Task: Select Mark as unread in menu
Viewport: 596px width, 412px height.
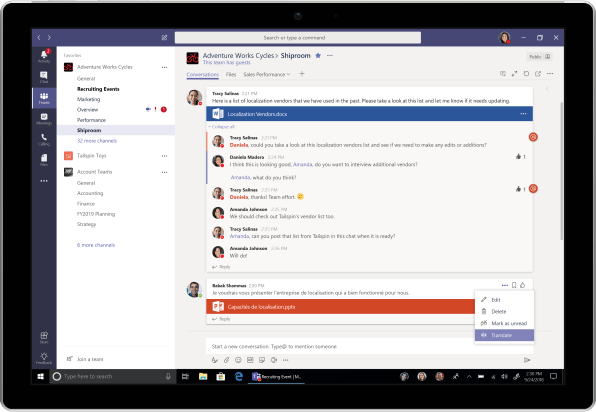Action: pyautogui.click(x=504, y=323)
